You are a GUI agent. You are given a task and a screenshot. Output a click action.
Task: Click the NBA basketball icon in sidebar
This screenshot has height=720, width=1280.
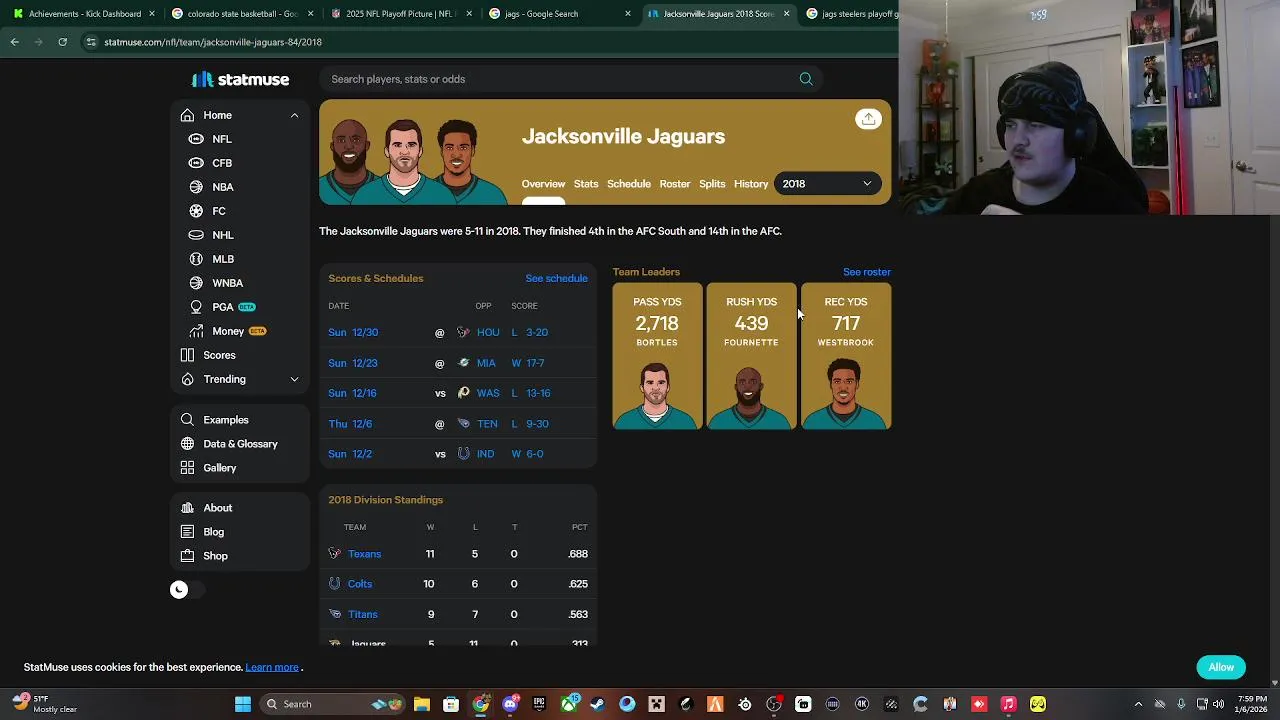pos(196,187)
